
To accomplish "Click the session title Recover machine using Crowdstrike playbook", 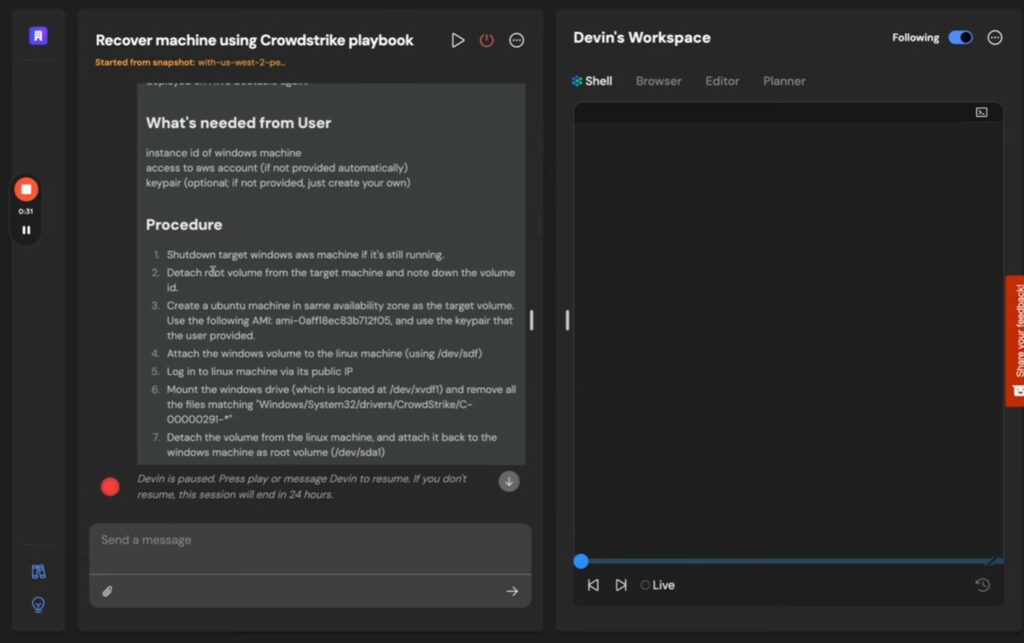I will tap(254, 40).
